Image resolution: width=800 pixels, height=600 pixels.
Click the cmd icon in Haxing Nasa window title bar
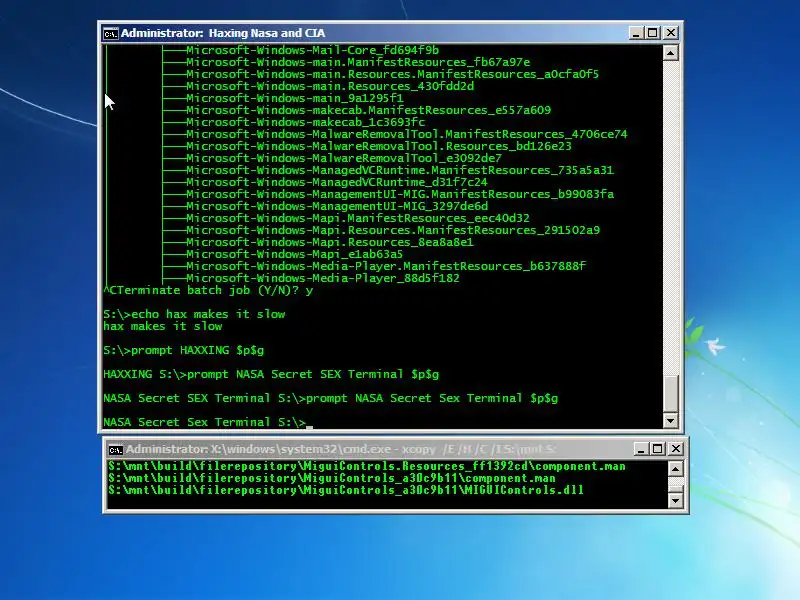[x=110, y=34]
